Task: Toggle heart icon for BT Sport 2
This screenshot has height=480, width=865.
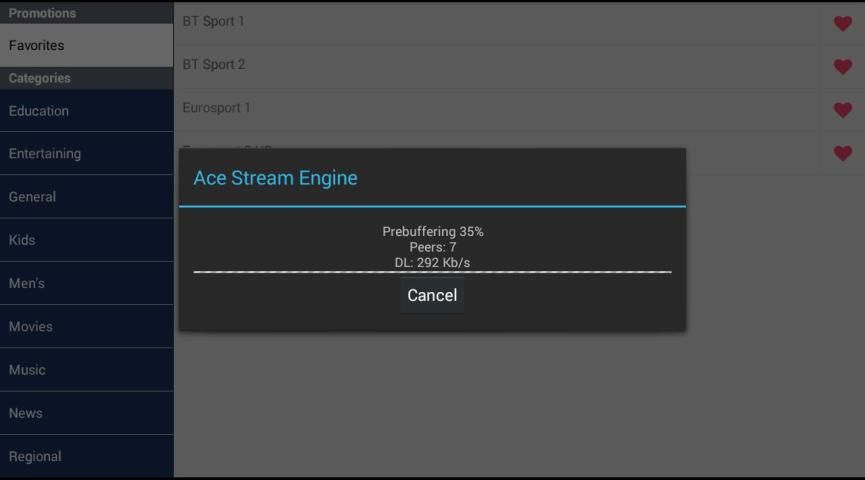Action: tap(843, 67)
